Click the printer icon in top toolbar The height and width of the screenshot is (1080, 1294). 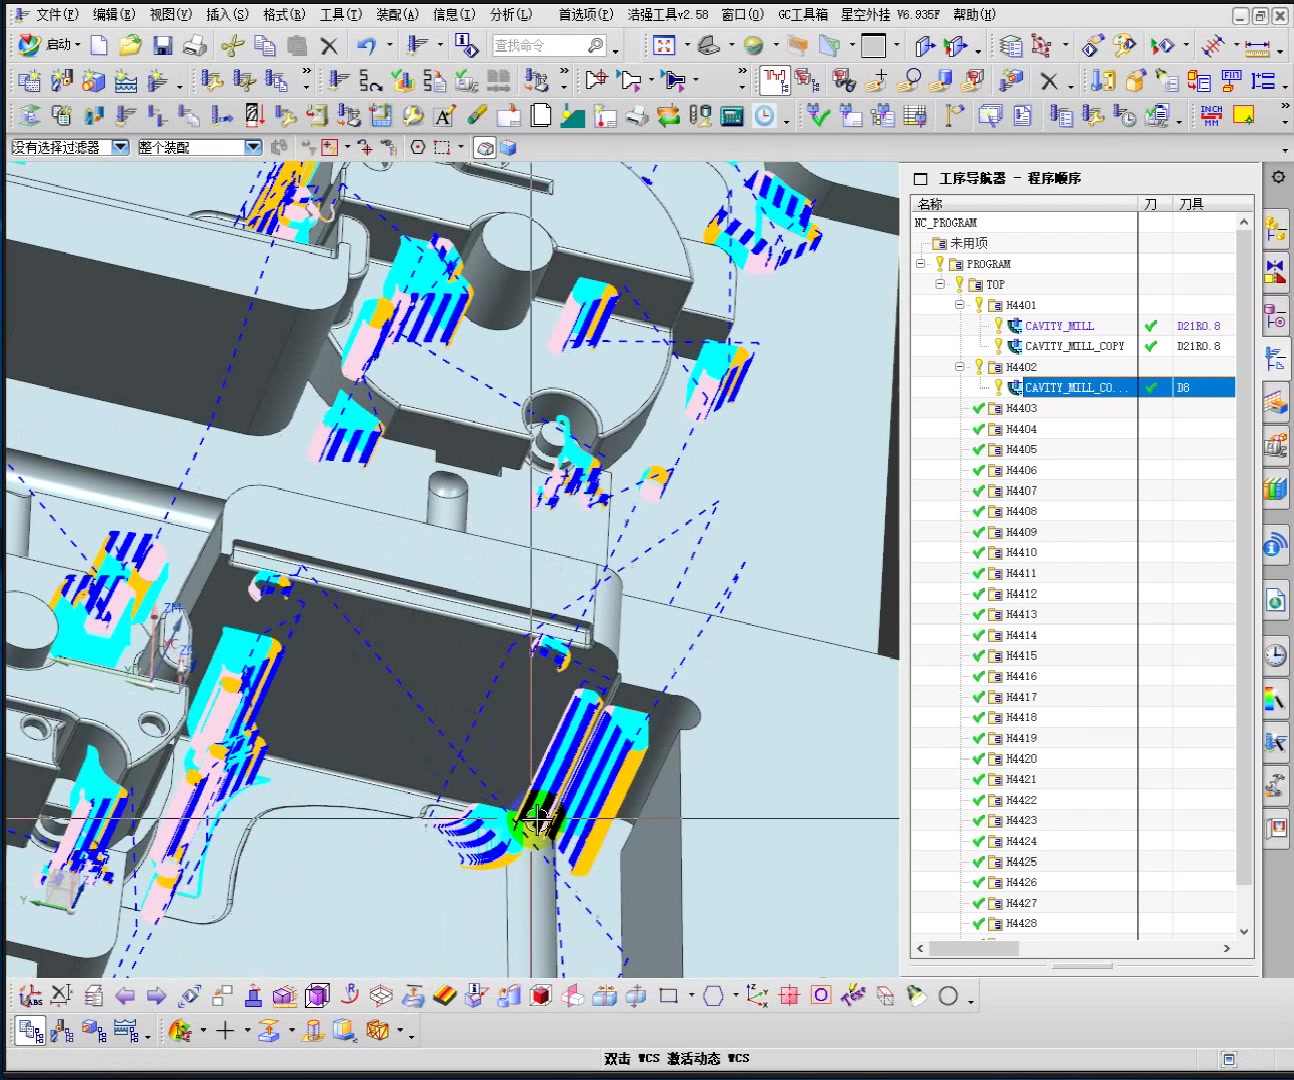pyautogui.click(x=196, y=46)
